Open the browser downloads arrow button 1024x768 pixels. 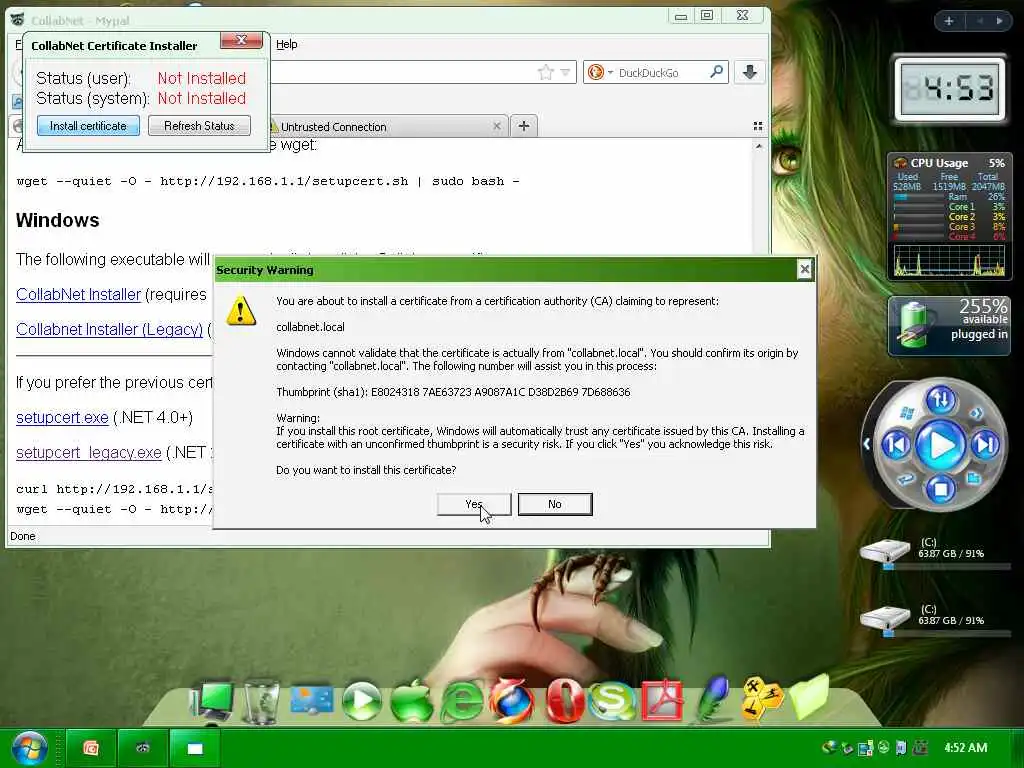pos(750,72)
